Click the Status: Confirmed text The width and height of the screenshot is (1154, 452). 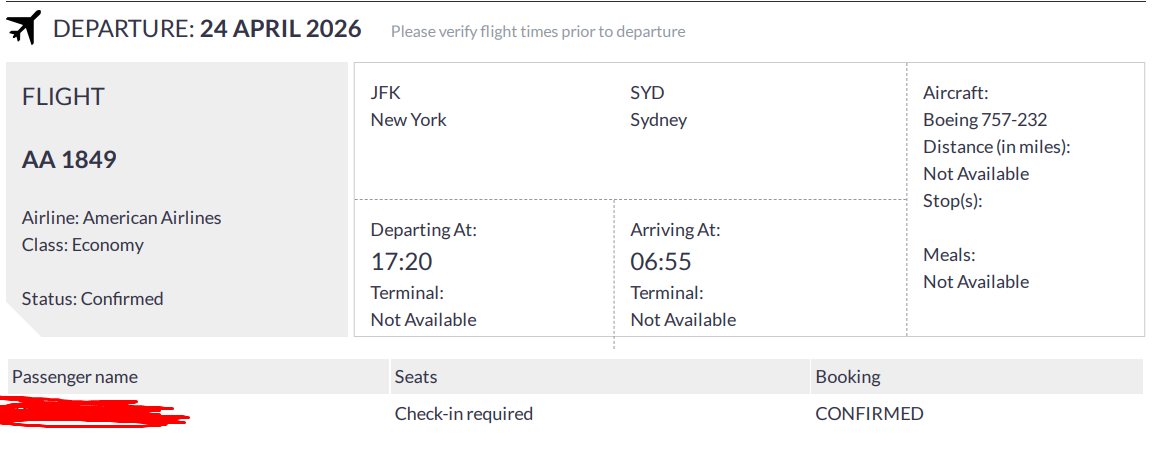click(92, 299)
